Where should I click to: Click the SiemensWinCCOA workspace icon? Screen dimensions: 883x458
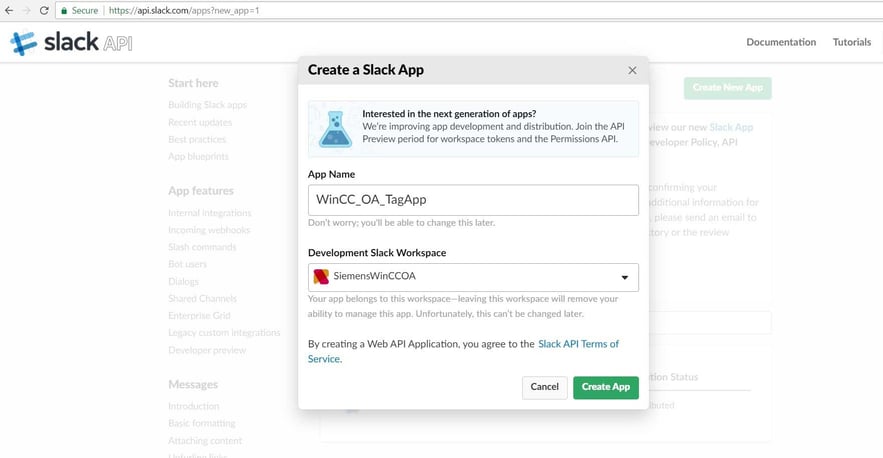(x=321, y=277)
